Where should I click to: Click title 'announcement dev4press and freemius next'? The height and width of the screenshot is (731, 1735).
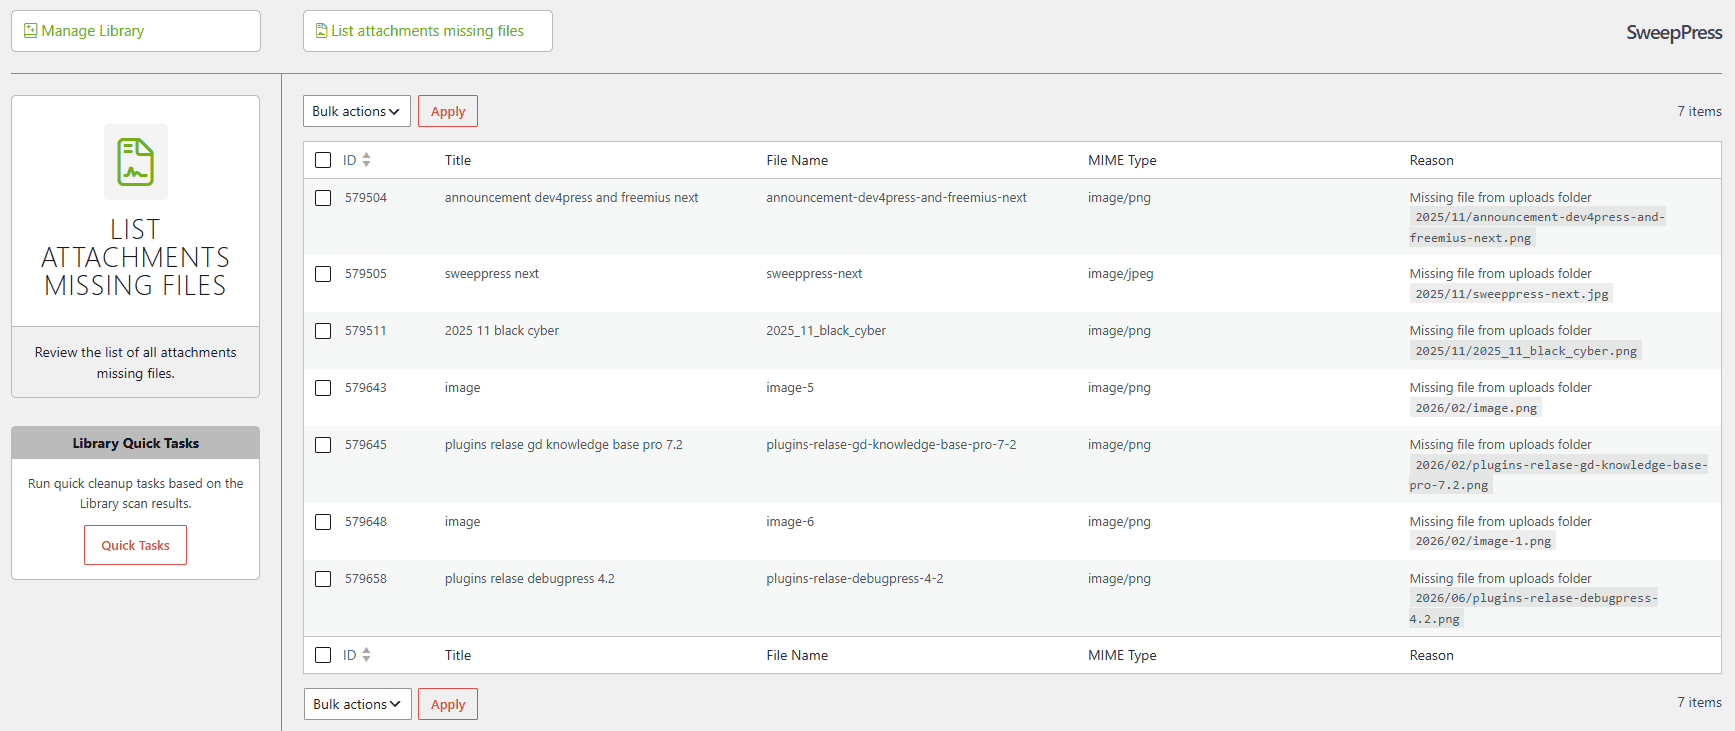571,198
